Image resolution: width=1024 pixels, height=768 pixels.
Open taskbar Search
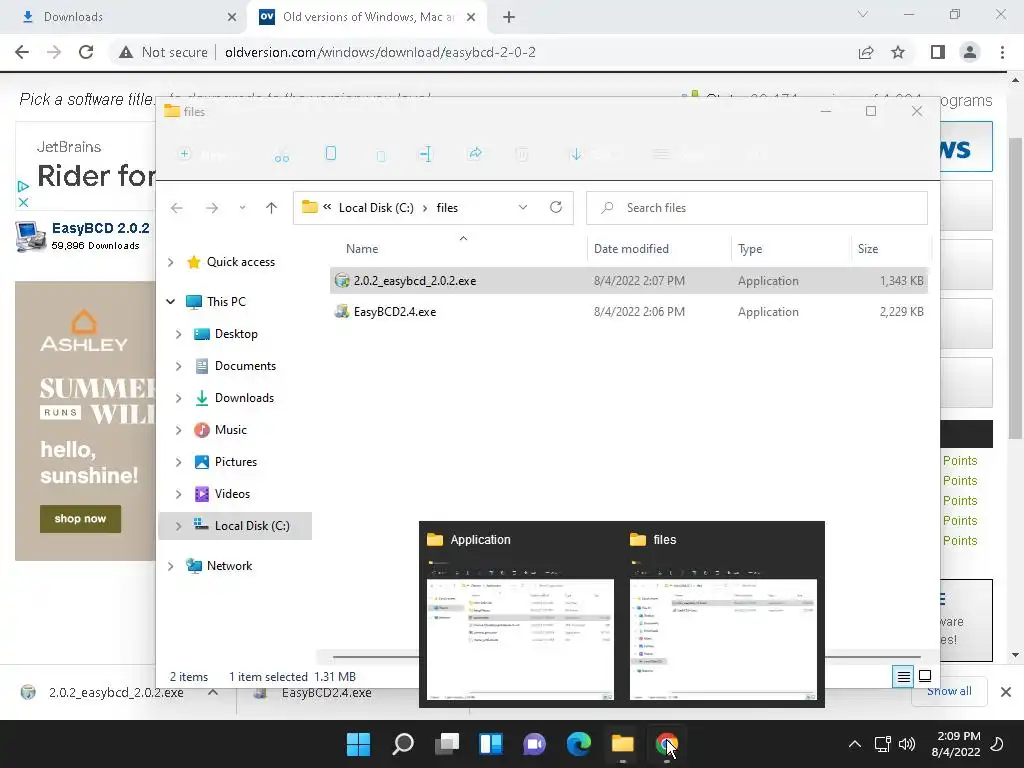pos(403,744)
